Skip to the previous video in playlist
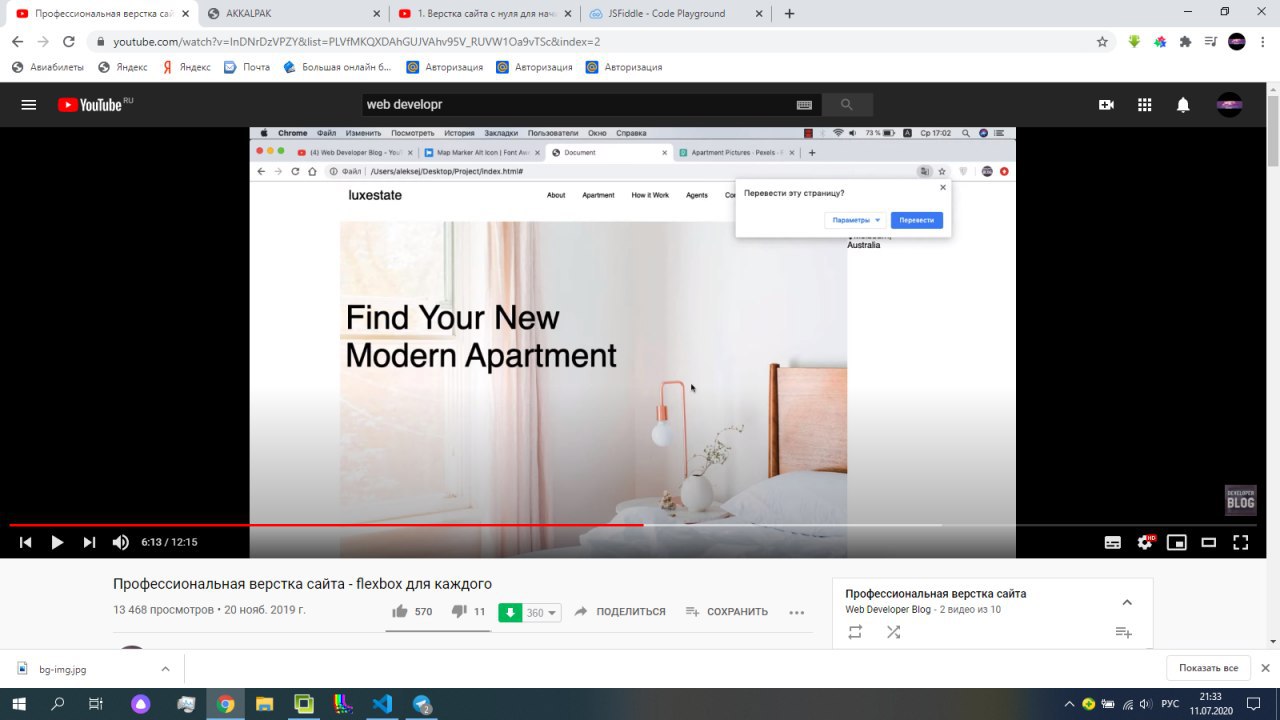1280x720 pixels. pyautogui.click(x=26, y=542)
